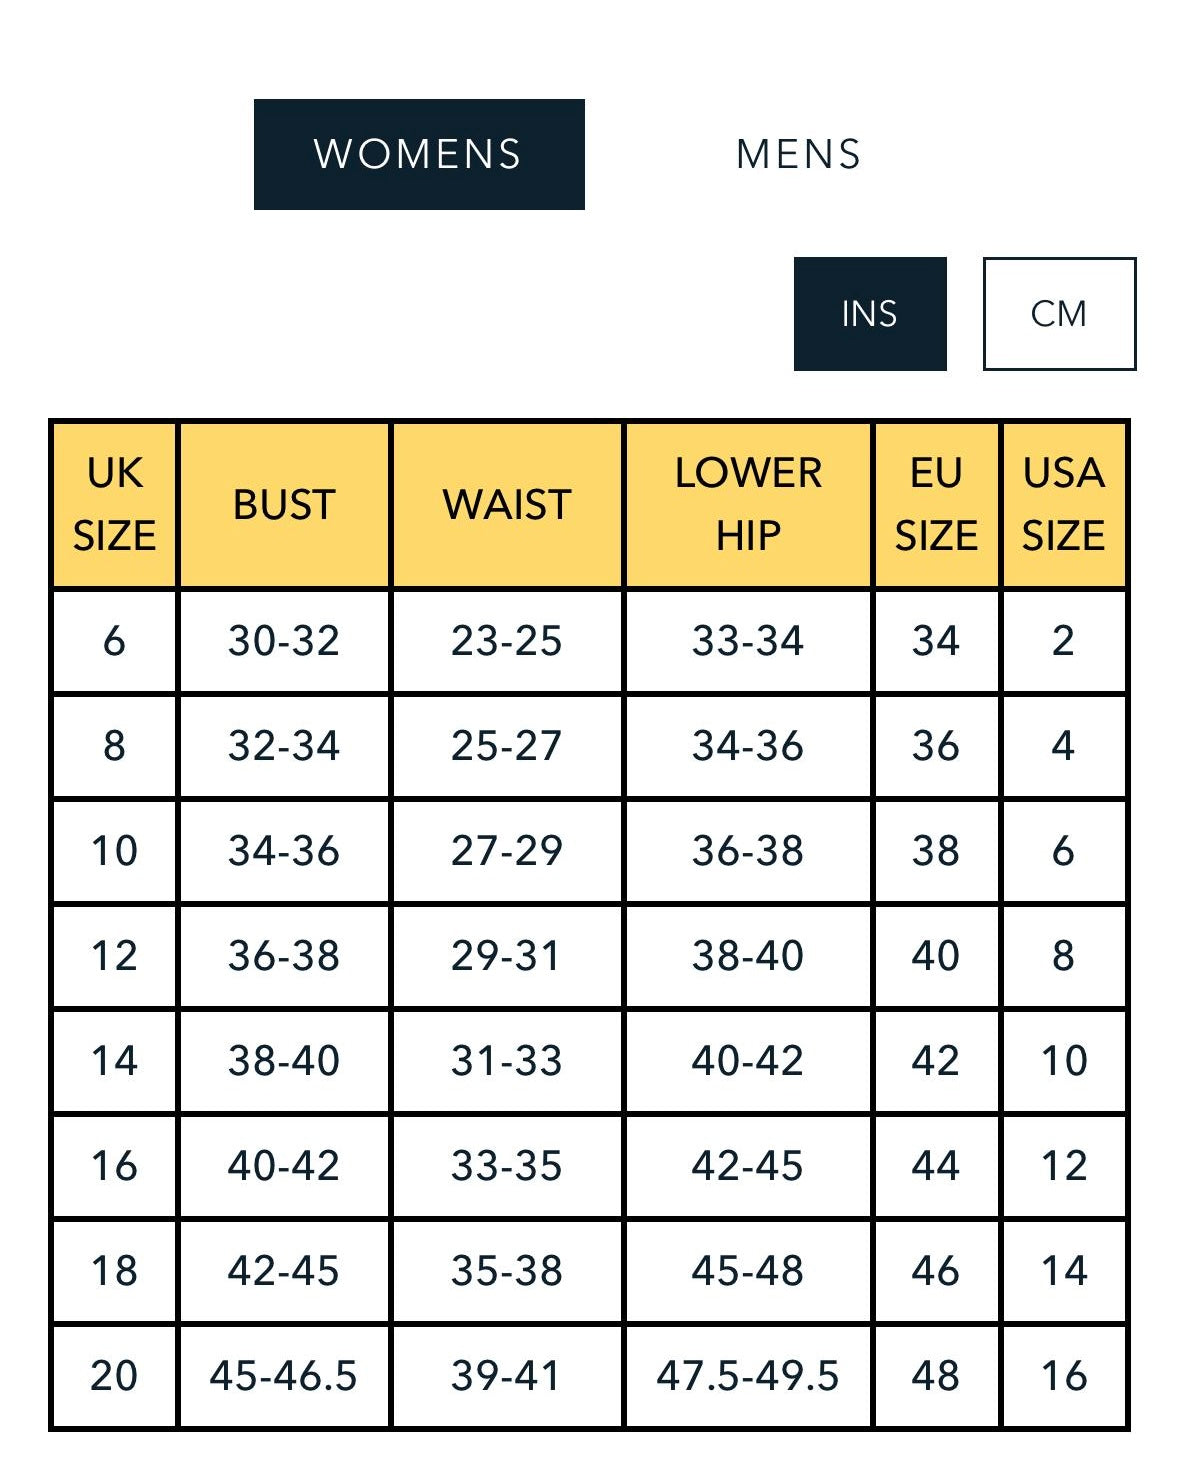Click the BUST column header
This screenshot has width=1179, height=1461.
[x=284, y=504]
